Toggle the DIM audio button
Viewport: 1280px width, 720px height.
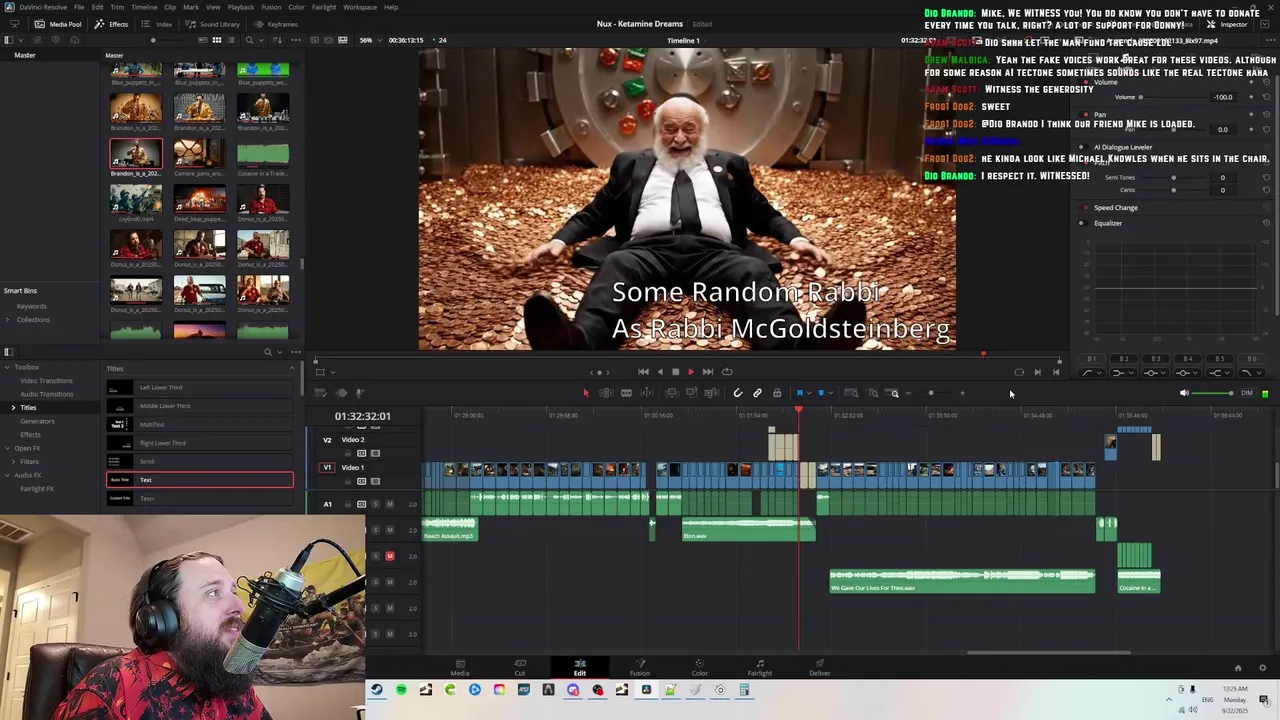tap(1247, 393)
